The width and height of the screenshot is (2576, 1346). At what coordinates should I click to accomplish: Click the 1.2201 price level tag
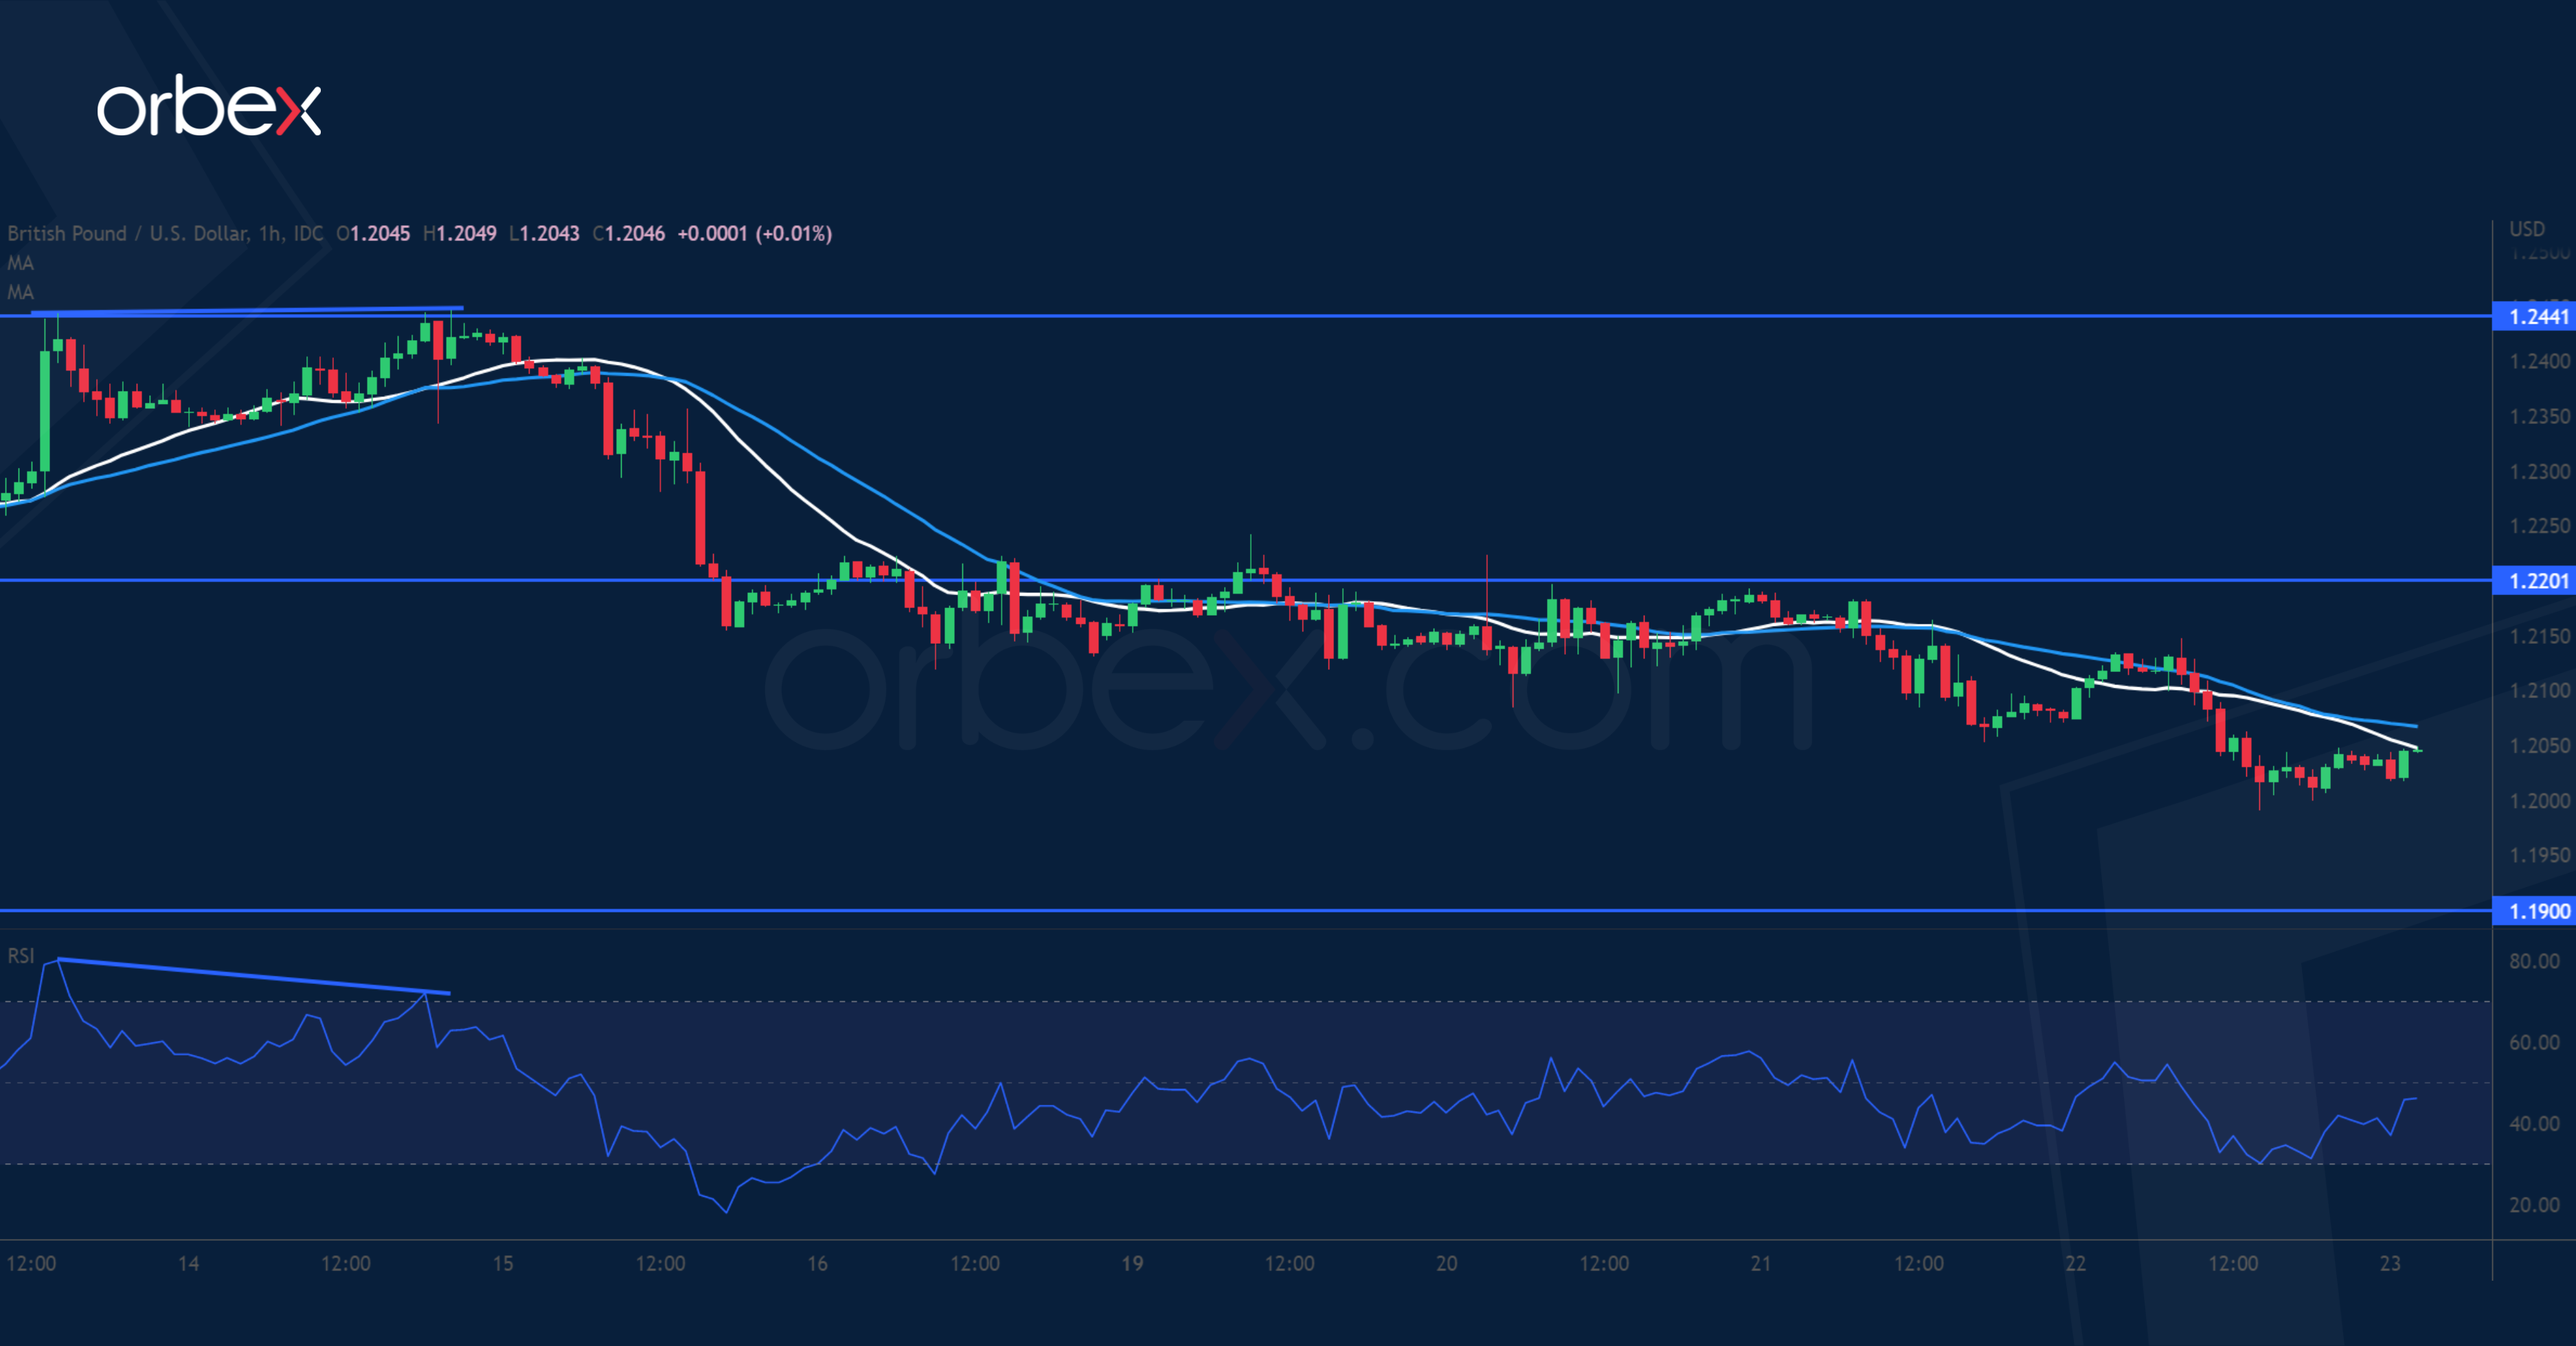(2538, 581)
